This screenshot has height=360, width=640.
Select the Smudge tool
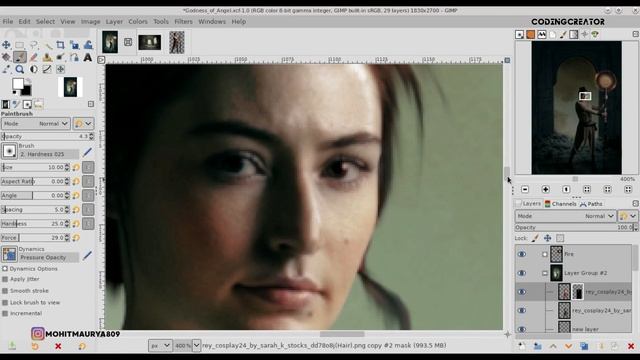pyautogui.click(x=60, y=57)
